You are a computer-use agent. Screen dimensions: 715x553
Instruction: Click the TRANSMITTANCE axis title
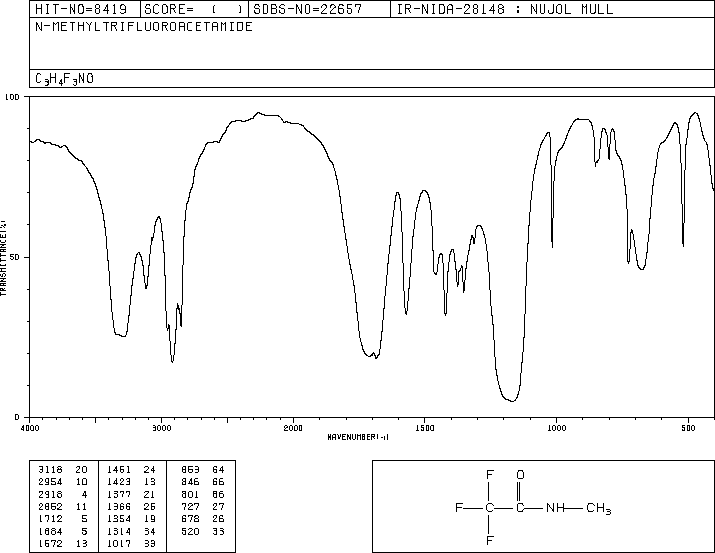3,258
